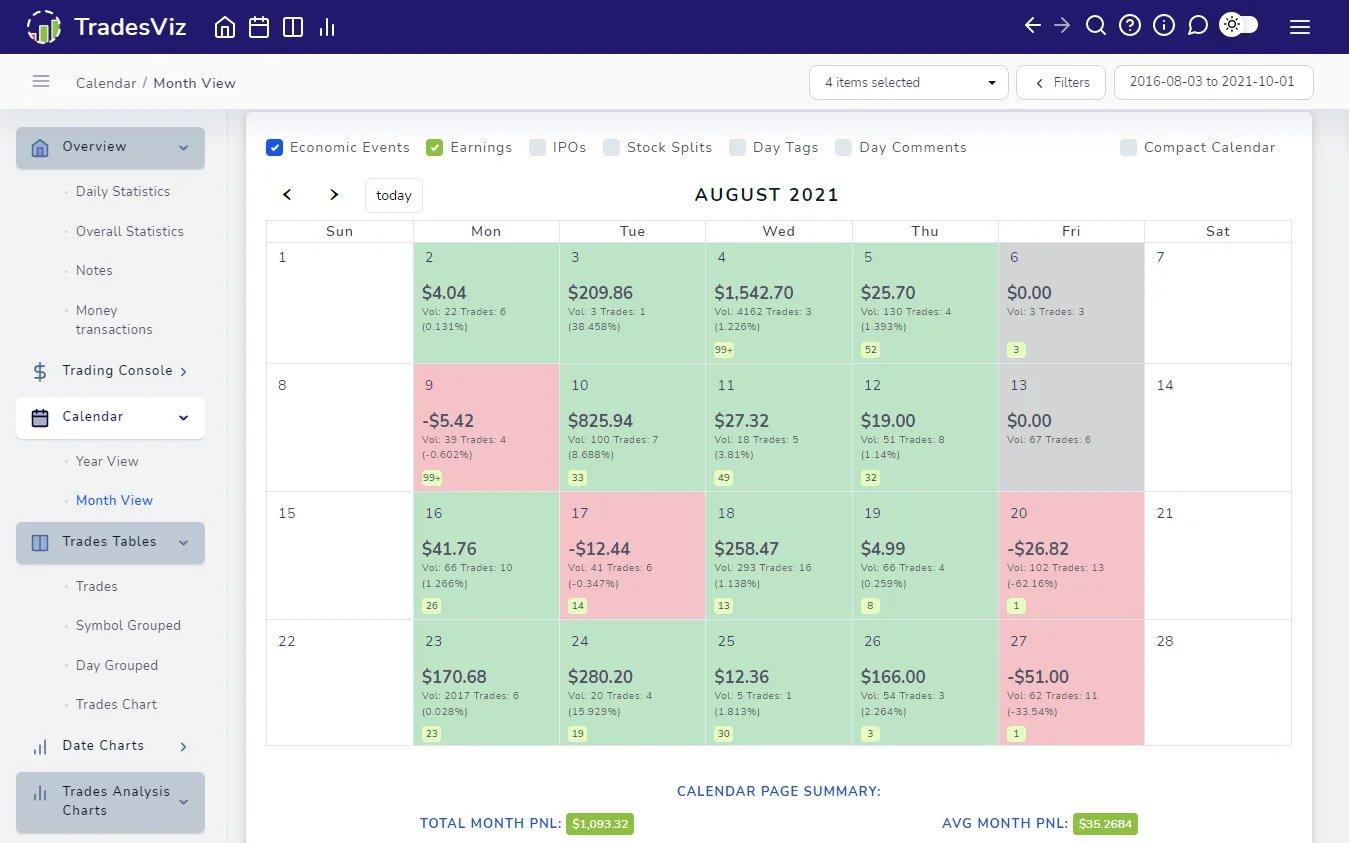The height and width of the screenshot is (843, 1349).
Task: Uncheck the Economic Events checkbox
Action: point(274,148)
